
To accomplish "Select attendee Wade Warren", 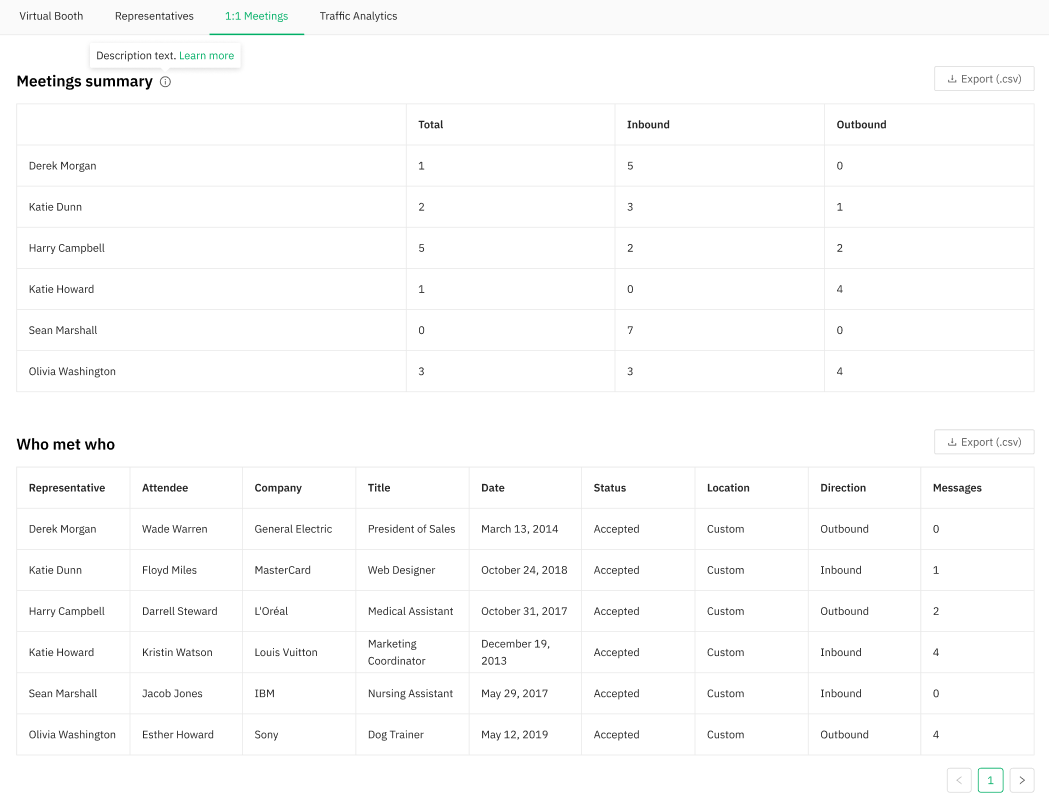I will click(x=175, y=529).
